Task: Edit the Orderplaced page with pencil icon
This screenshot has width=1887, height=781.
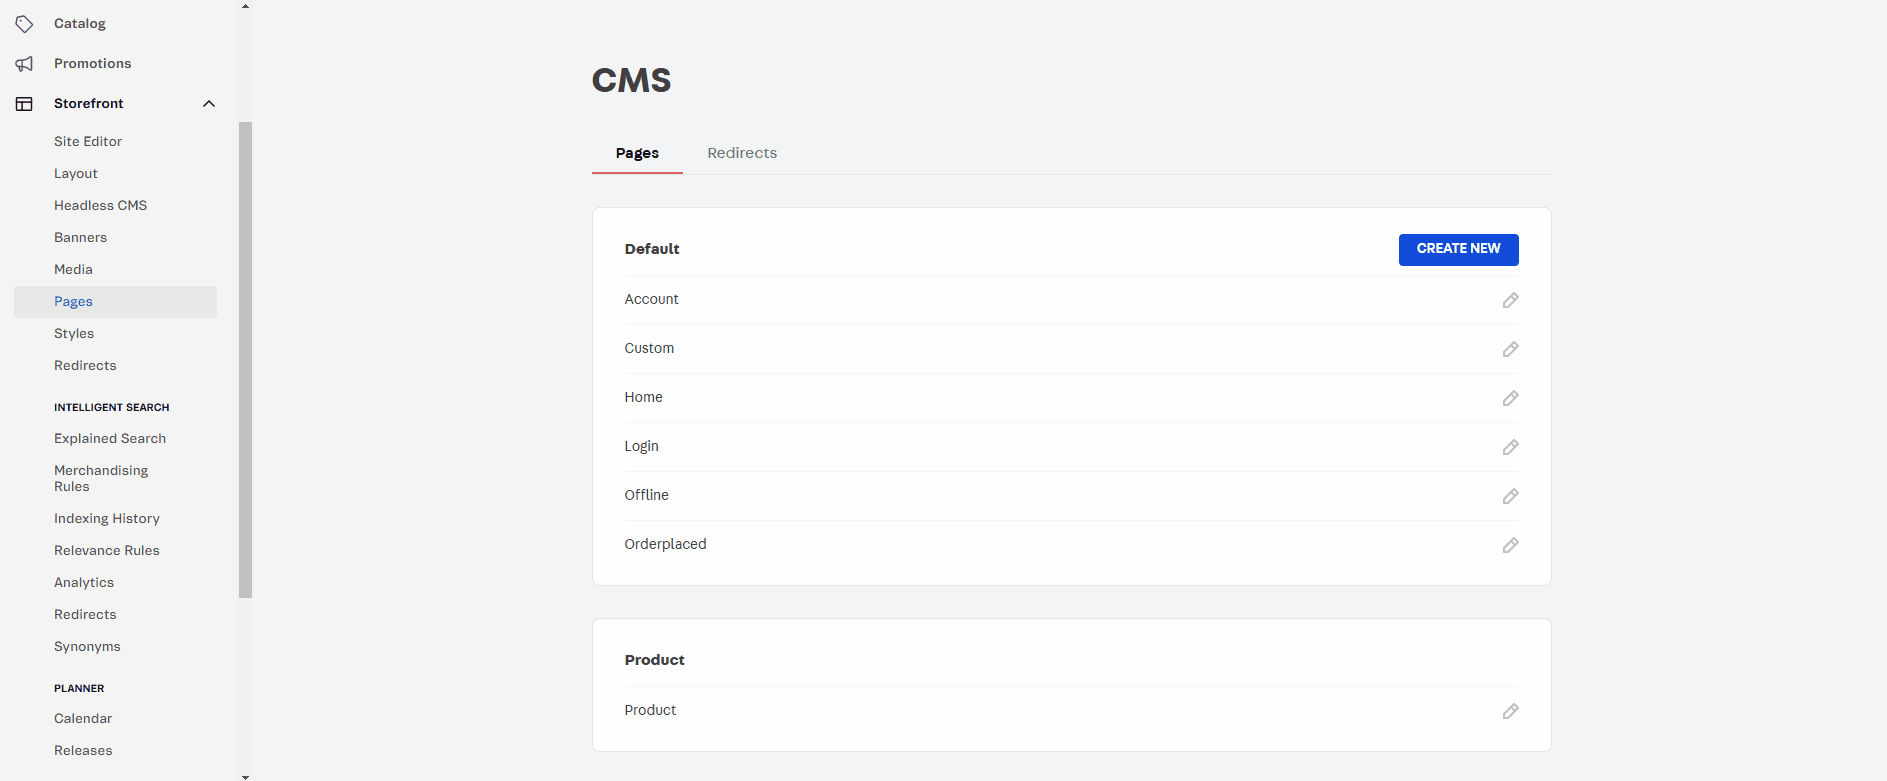Action: 1510,545
